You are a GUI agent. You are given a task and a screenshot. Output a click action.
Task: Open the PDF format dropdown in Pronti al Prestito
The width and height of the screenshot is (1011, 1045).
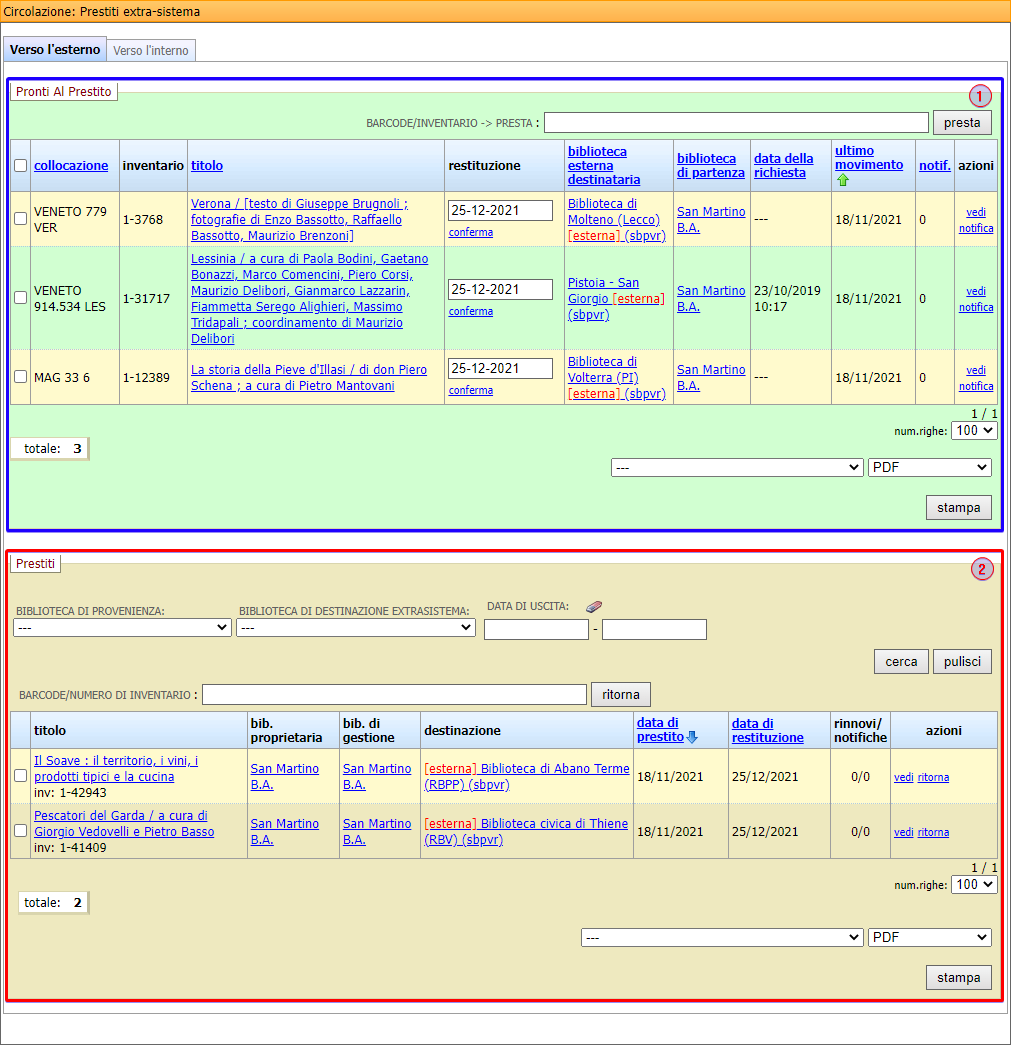coord(929,468)
